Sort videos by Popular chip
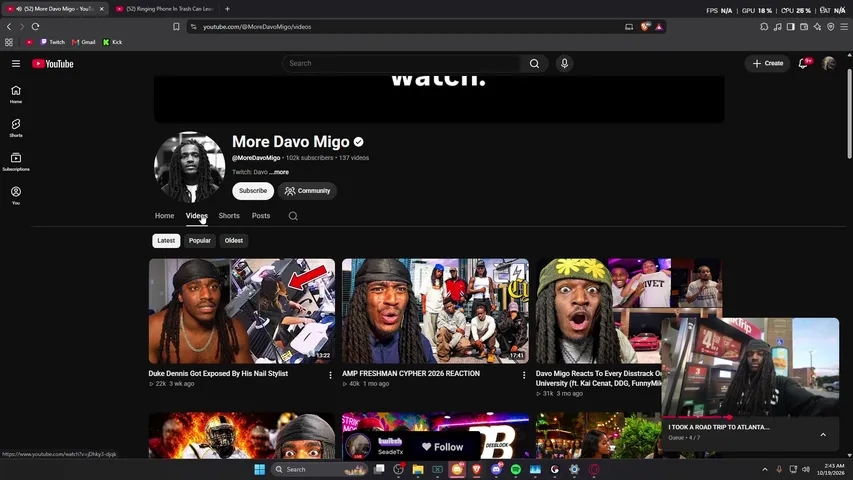The image size is (853, 480). point(200,241)
